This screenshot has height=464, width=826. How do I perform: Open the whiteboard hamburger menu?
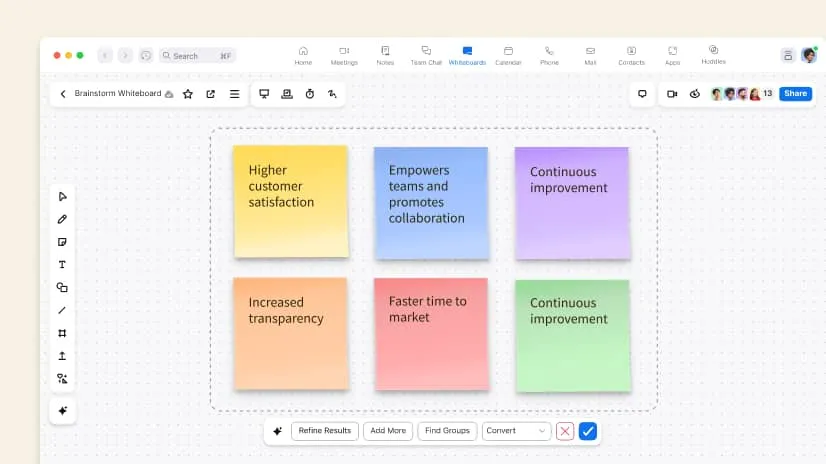pos(234,94)
